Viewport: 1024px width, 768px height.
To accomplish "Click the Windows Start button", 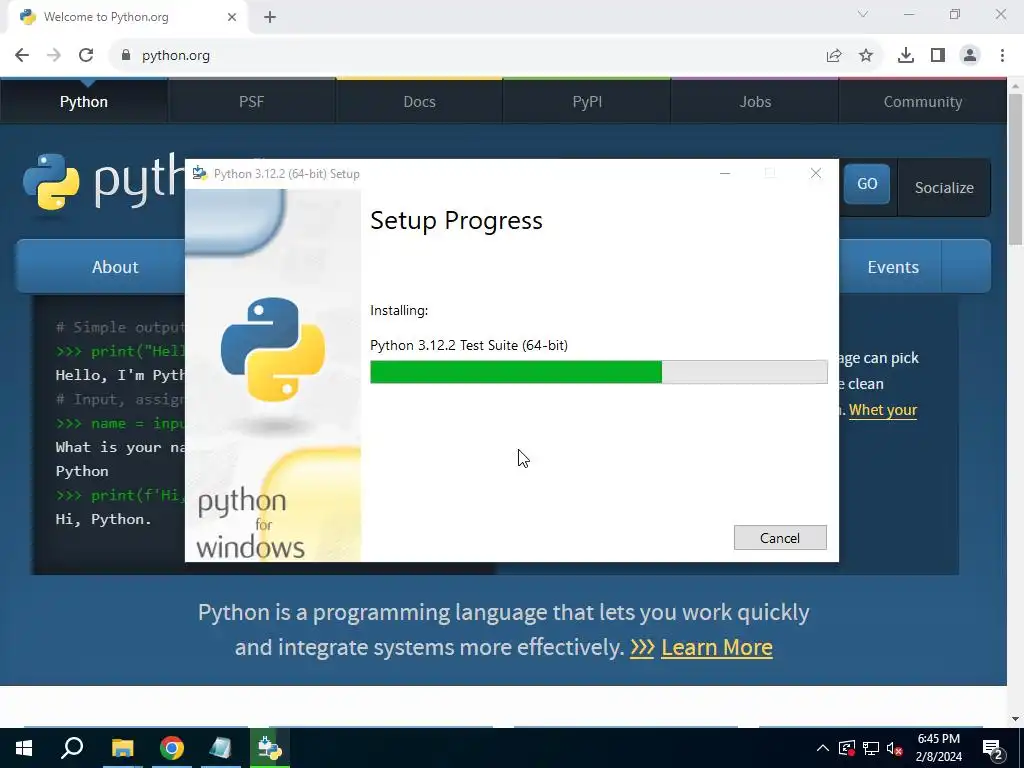I will click(24, 748).
